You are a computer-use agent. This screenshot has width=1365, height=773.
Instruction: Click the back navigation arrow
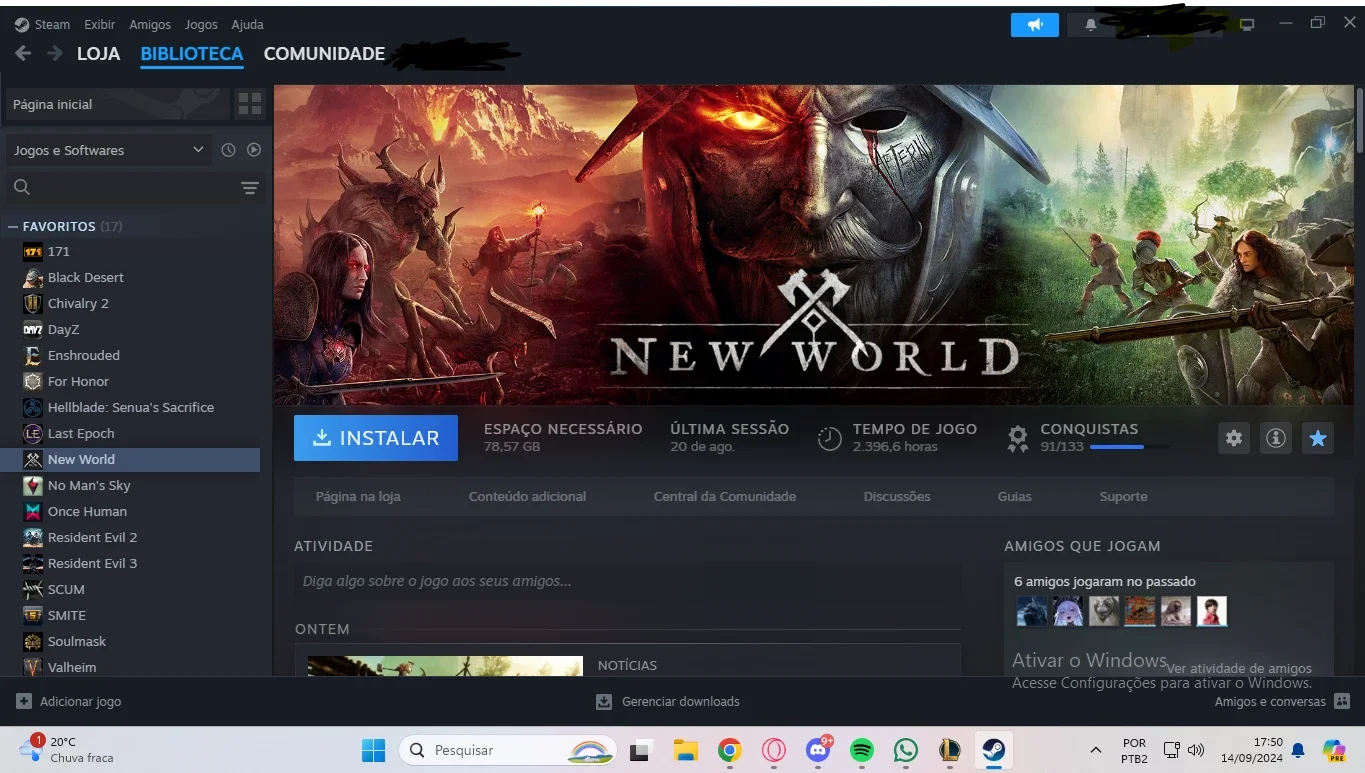[22, 53]
